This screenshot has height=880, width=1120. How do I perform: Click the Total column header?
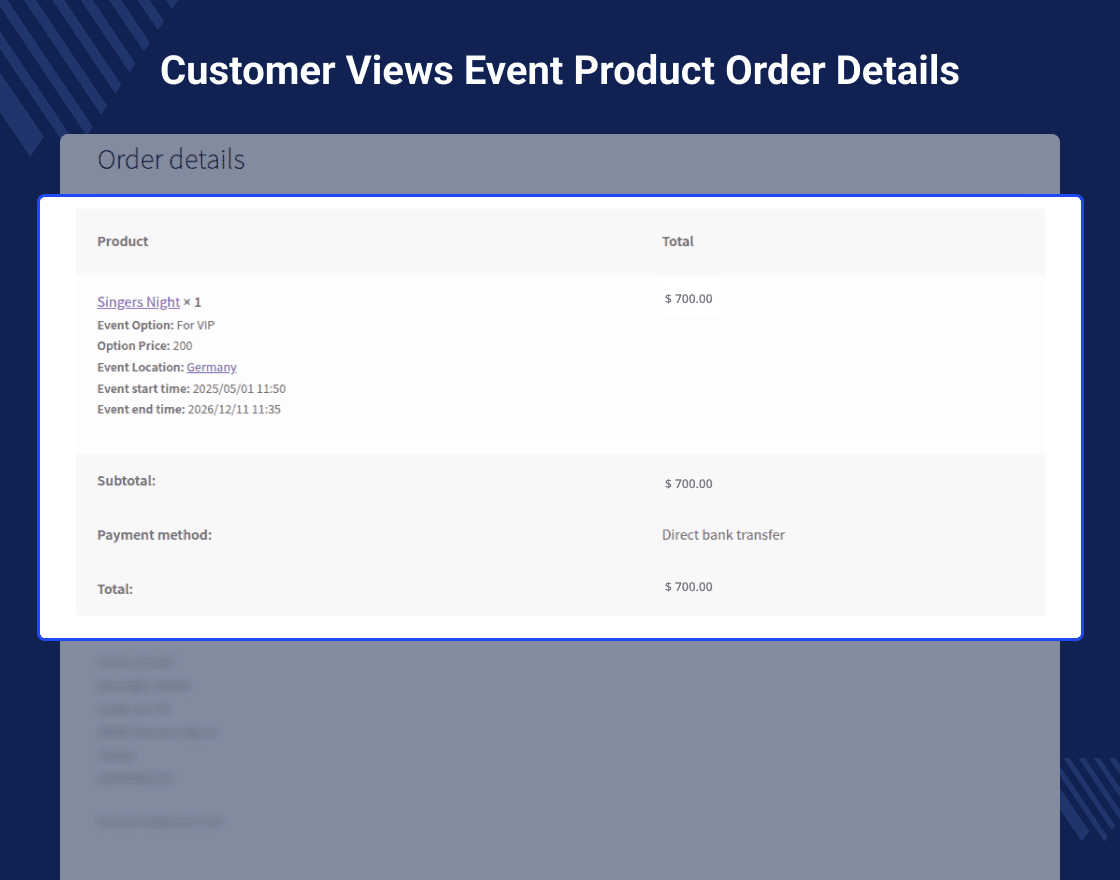tap(677, 241)
